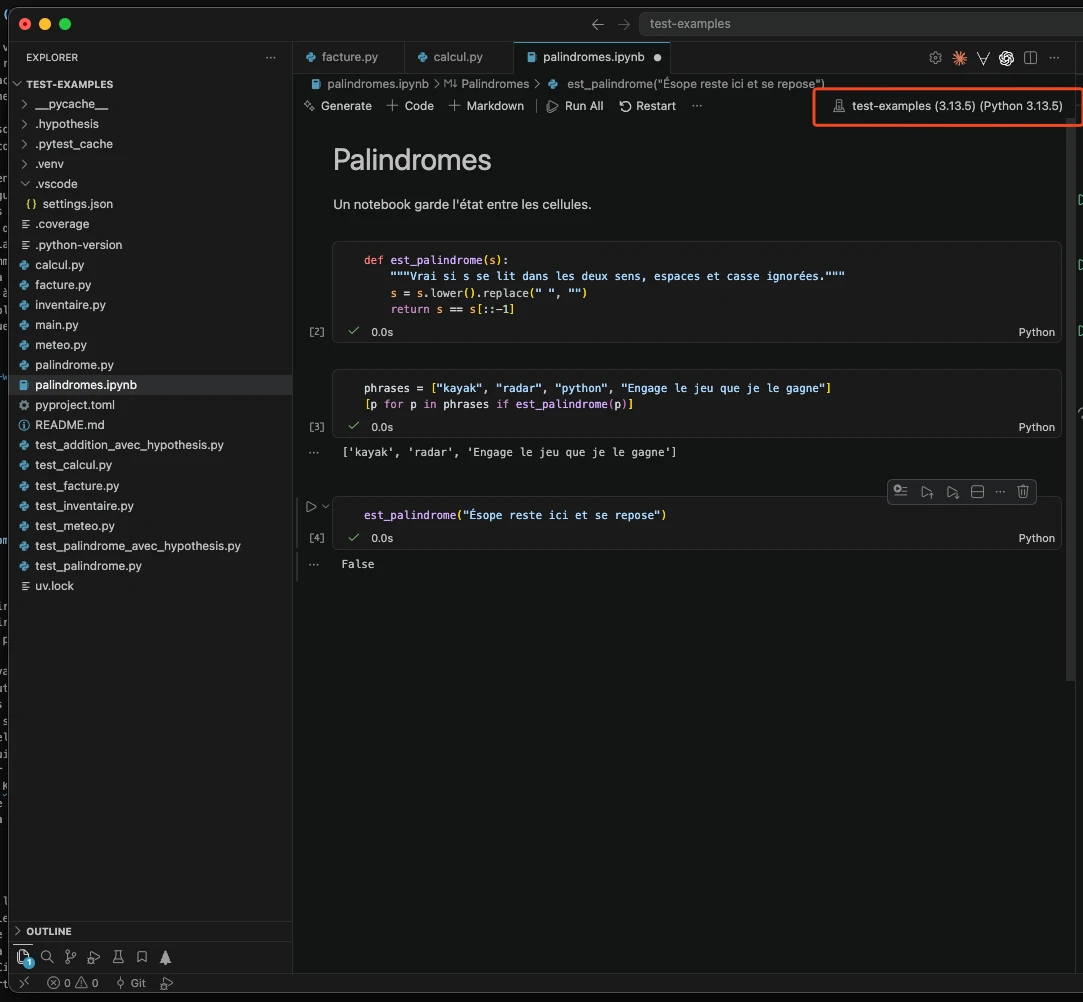Switch to the facture.py tab
Image resolution: width=1083 pixels, height=1002 pixels.
349,57
